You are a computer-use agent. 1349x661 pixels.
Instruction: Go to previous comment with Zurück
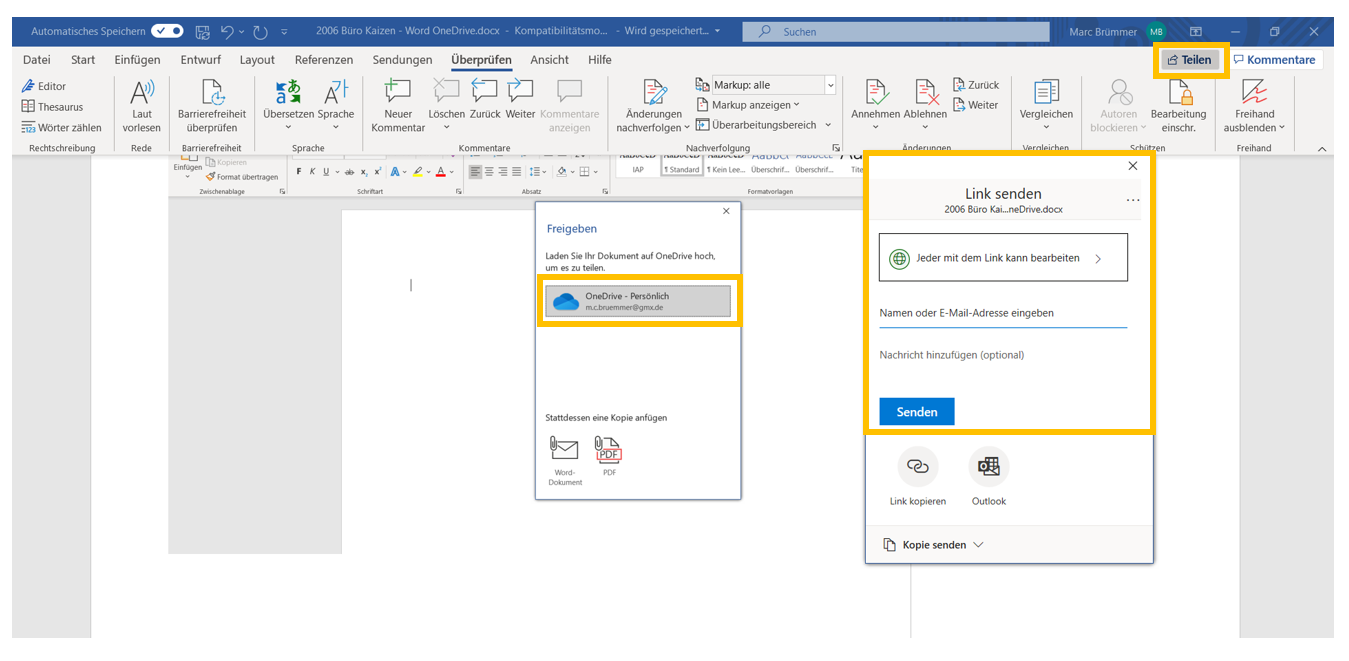point(485,100)
